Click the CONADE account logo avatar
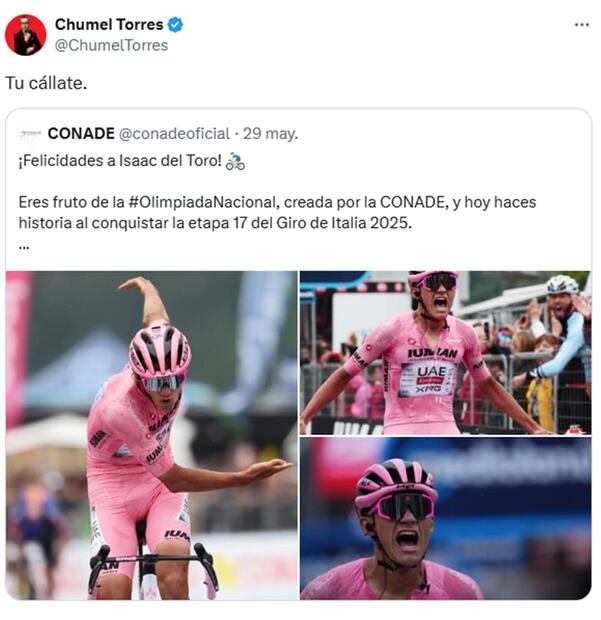Viewport: 601px width, 620px height. click(x=30, y=134)
